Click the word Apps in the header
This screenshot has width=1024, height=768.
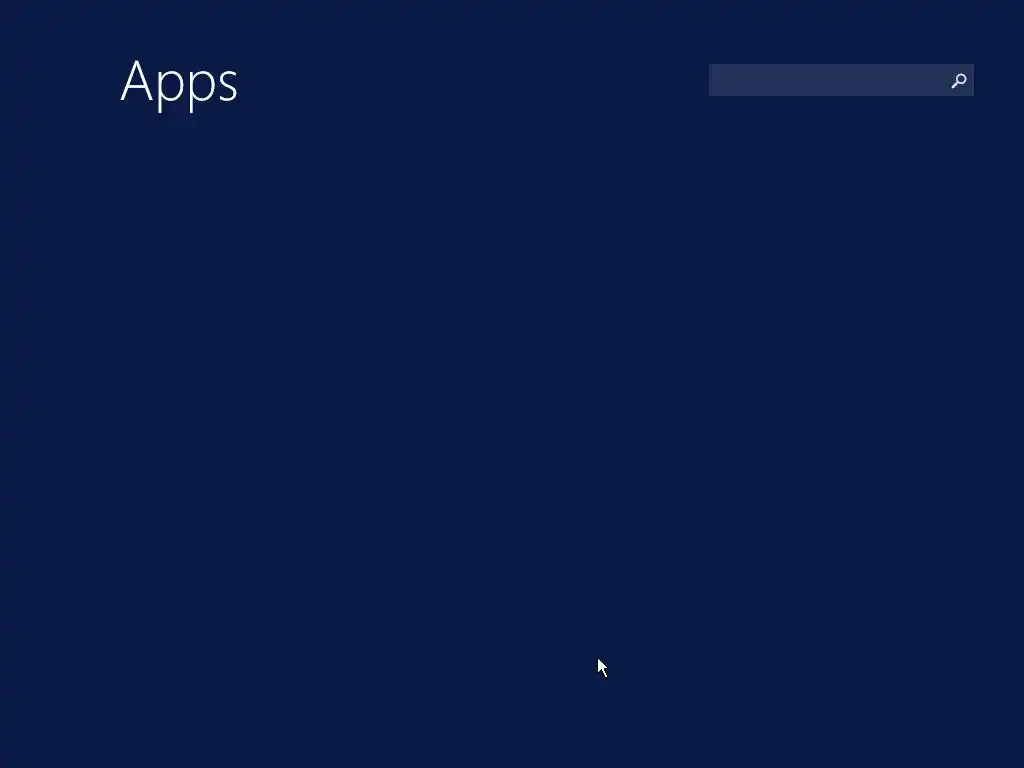179,83
